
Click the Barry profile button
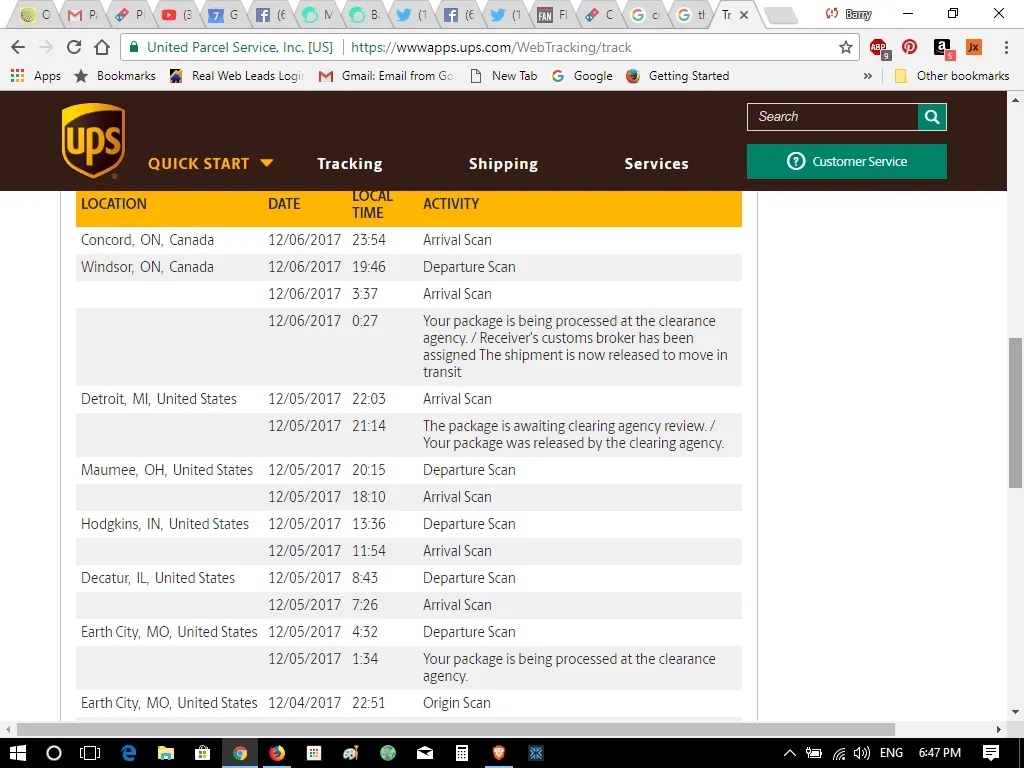pos(849,14)
